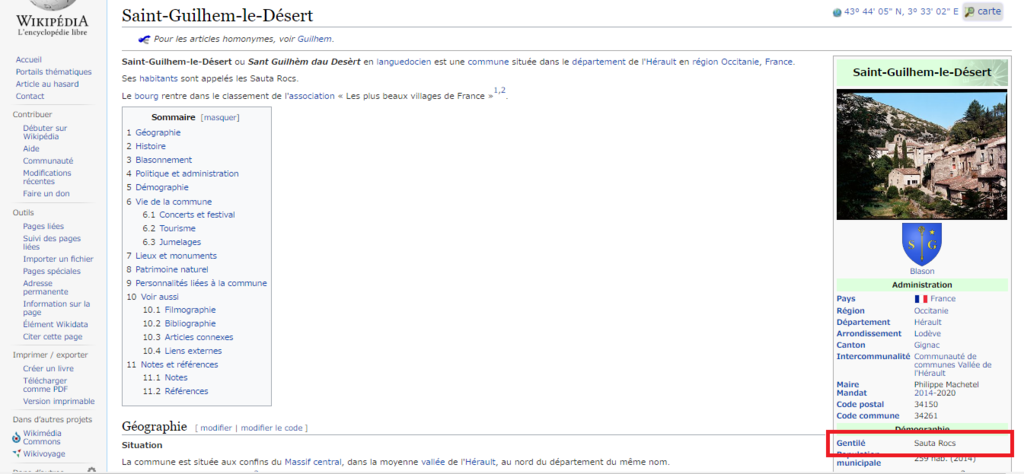Open the Blason coat of arms image
This screenshot has width=1024, height=474.
922,244
